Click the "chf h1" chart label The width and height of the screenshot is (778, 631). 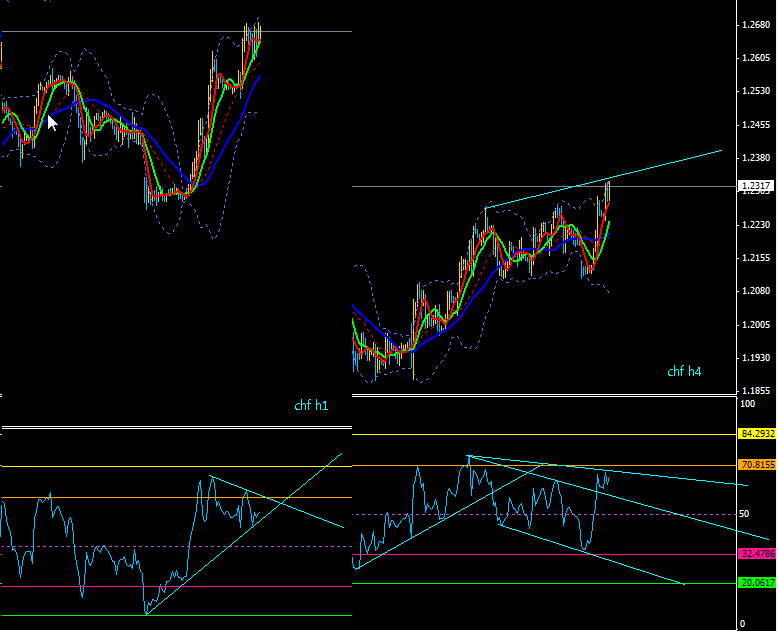[x=311, y=406]
